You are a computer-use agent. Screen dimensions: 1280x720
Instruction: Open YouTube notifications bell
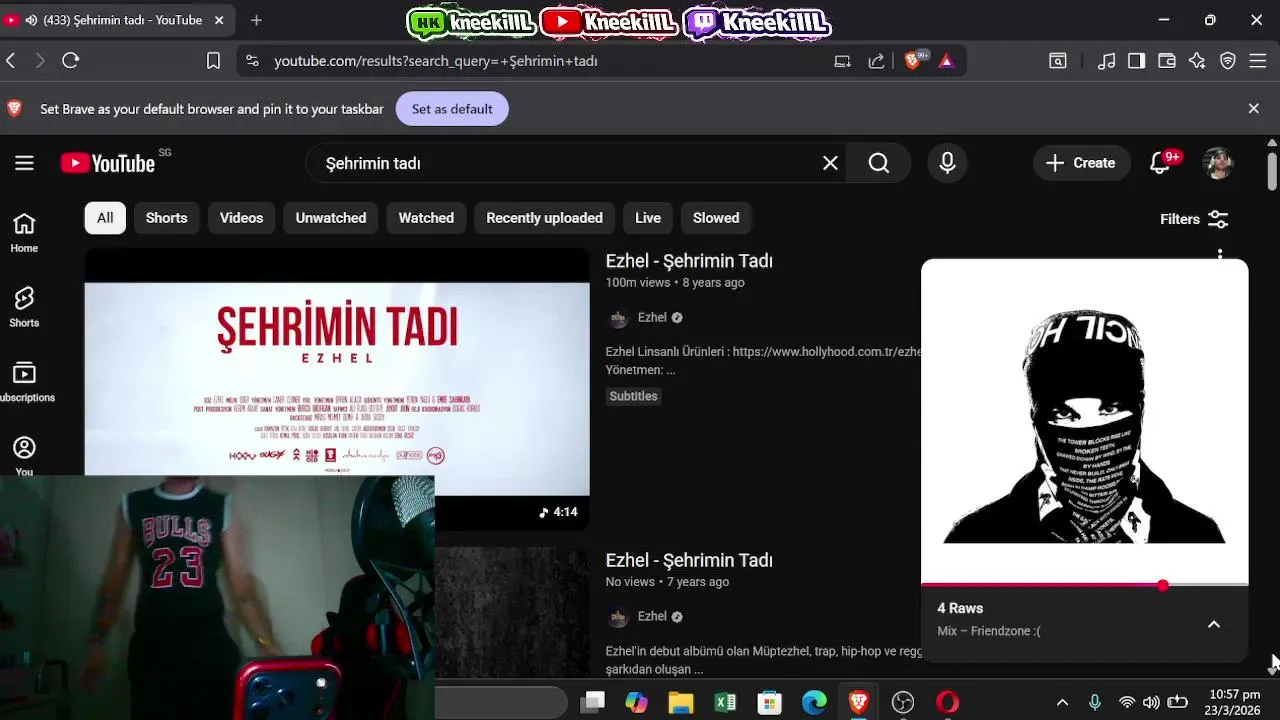tap(1160, 163)
